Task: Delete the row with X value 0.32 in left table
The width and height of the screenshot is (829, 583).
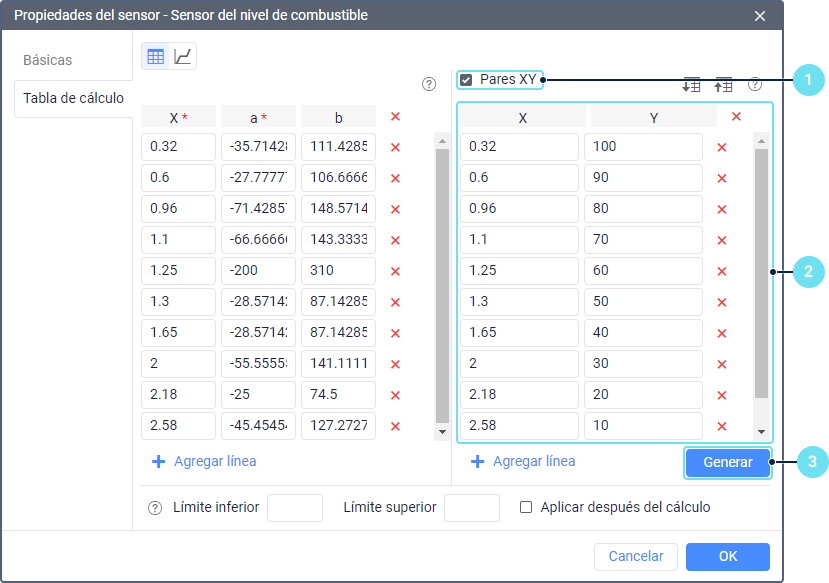Action: [395, 147]
